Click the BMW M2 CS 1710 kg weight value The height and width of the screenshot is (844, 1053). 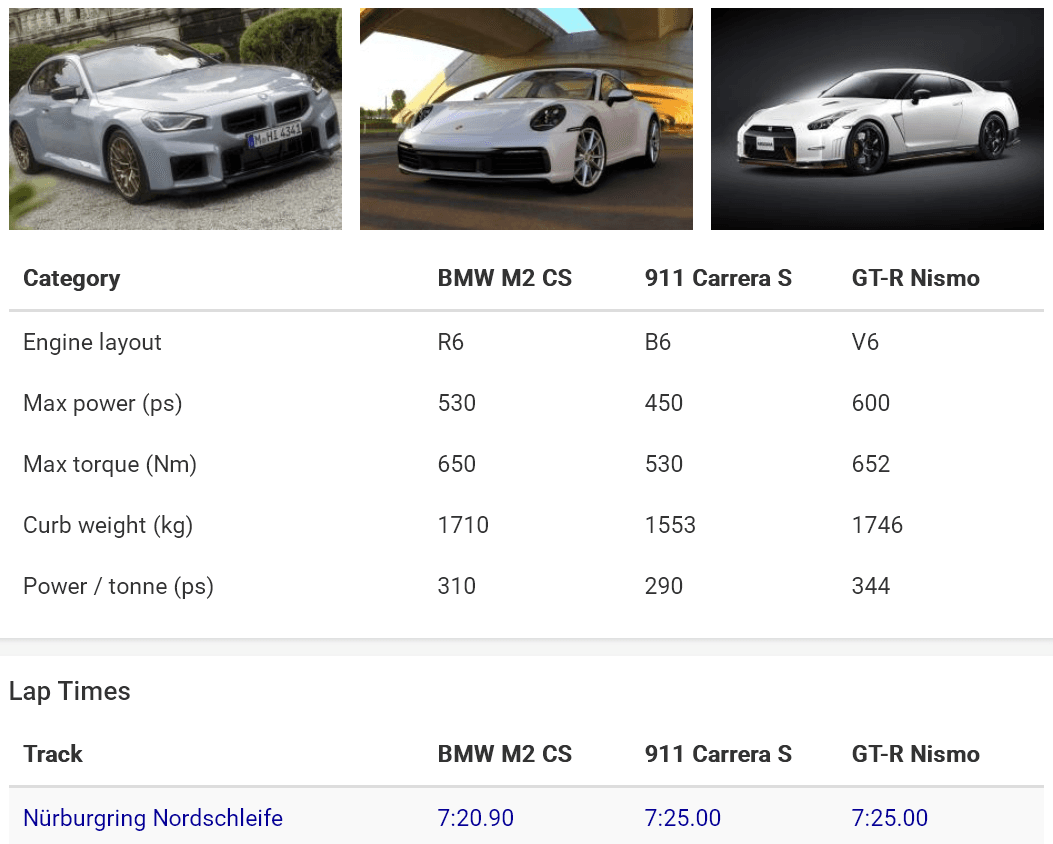(x=464, y=525)
